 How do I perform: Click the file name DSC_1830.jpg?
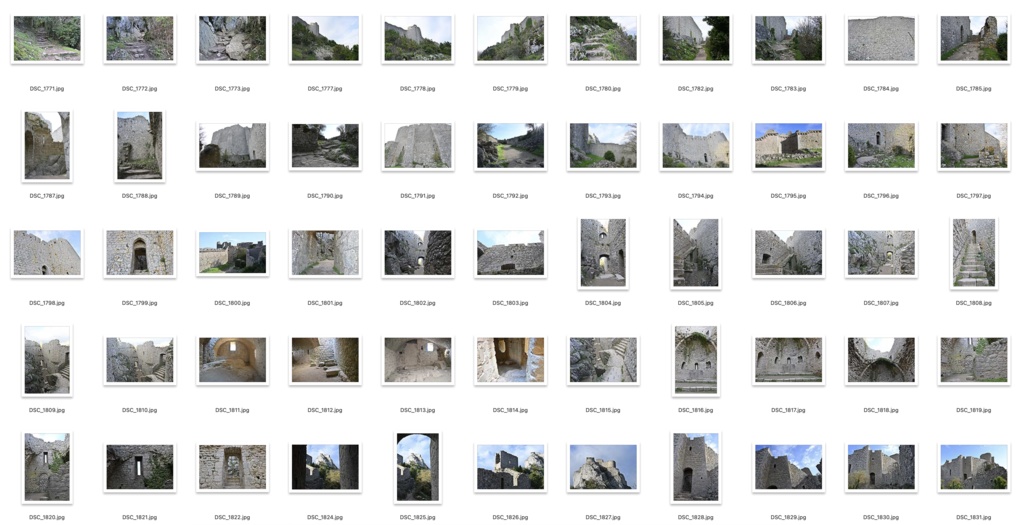click(x=881, y=517)
